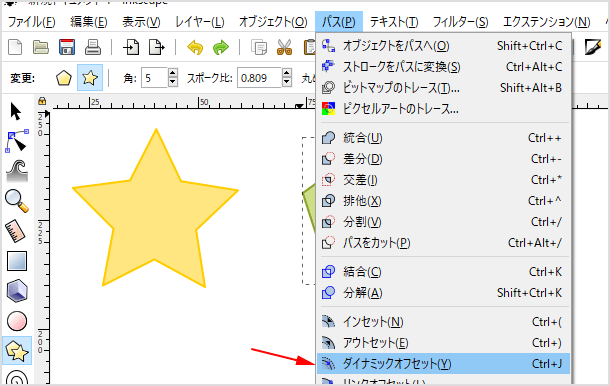Viewport: 610px width, 386px height.
Task: Select the arrow Selector tool
Action: point(16,112)
